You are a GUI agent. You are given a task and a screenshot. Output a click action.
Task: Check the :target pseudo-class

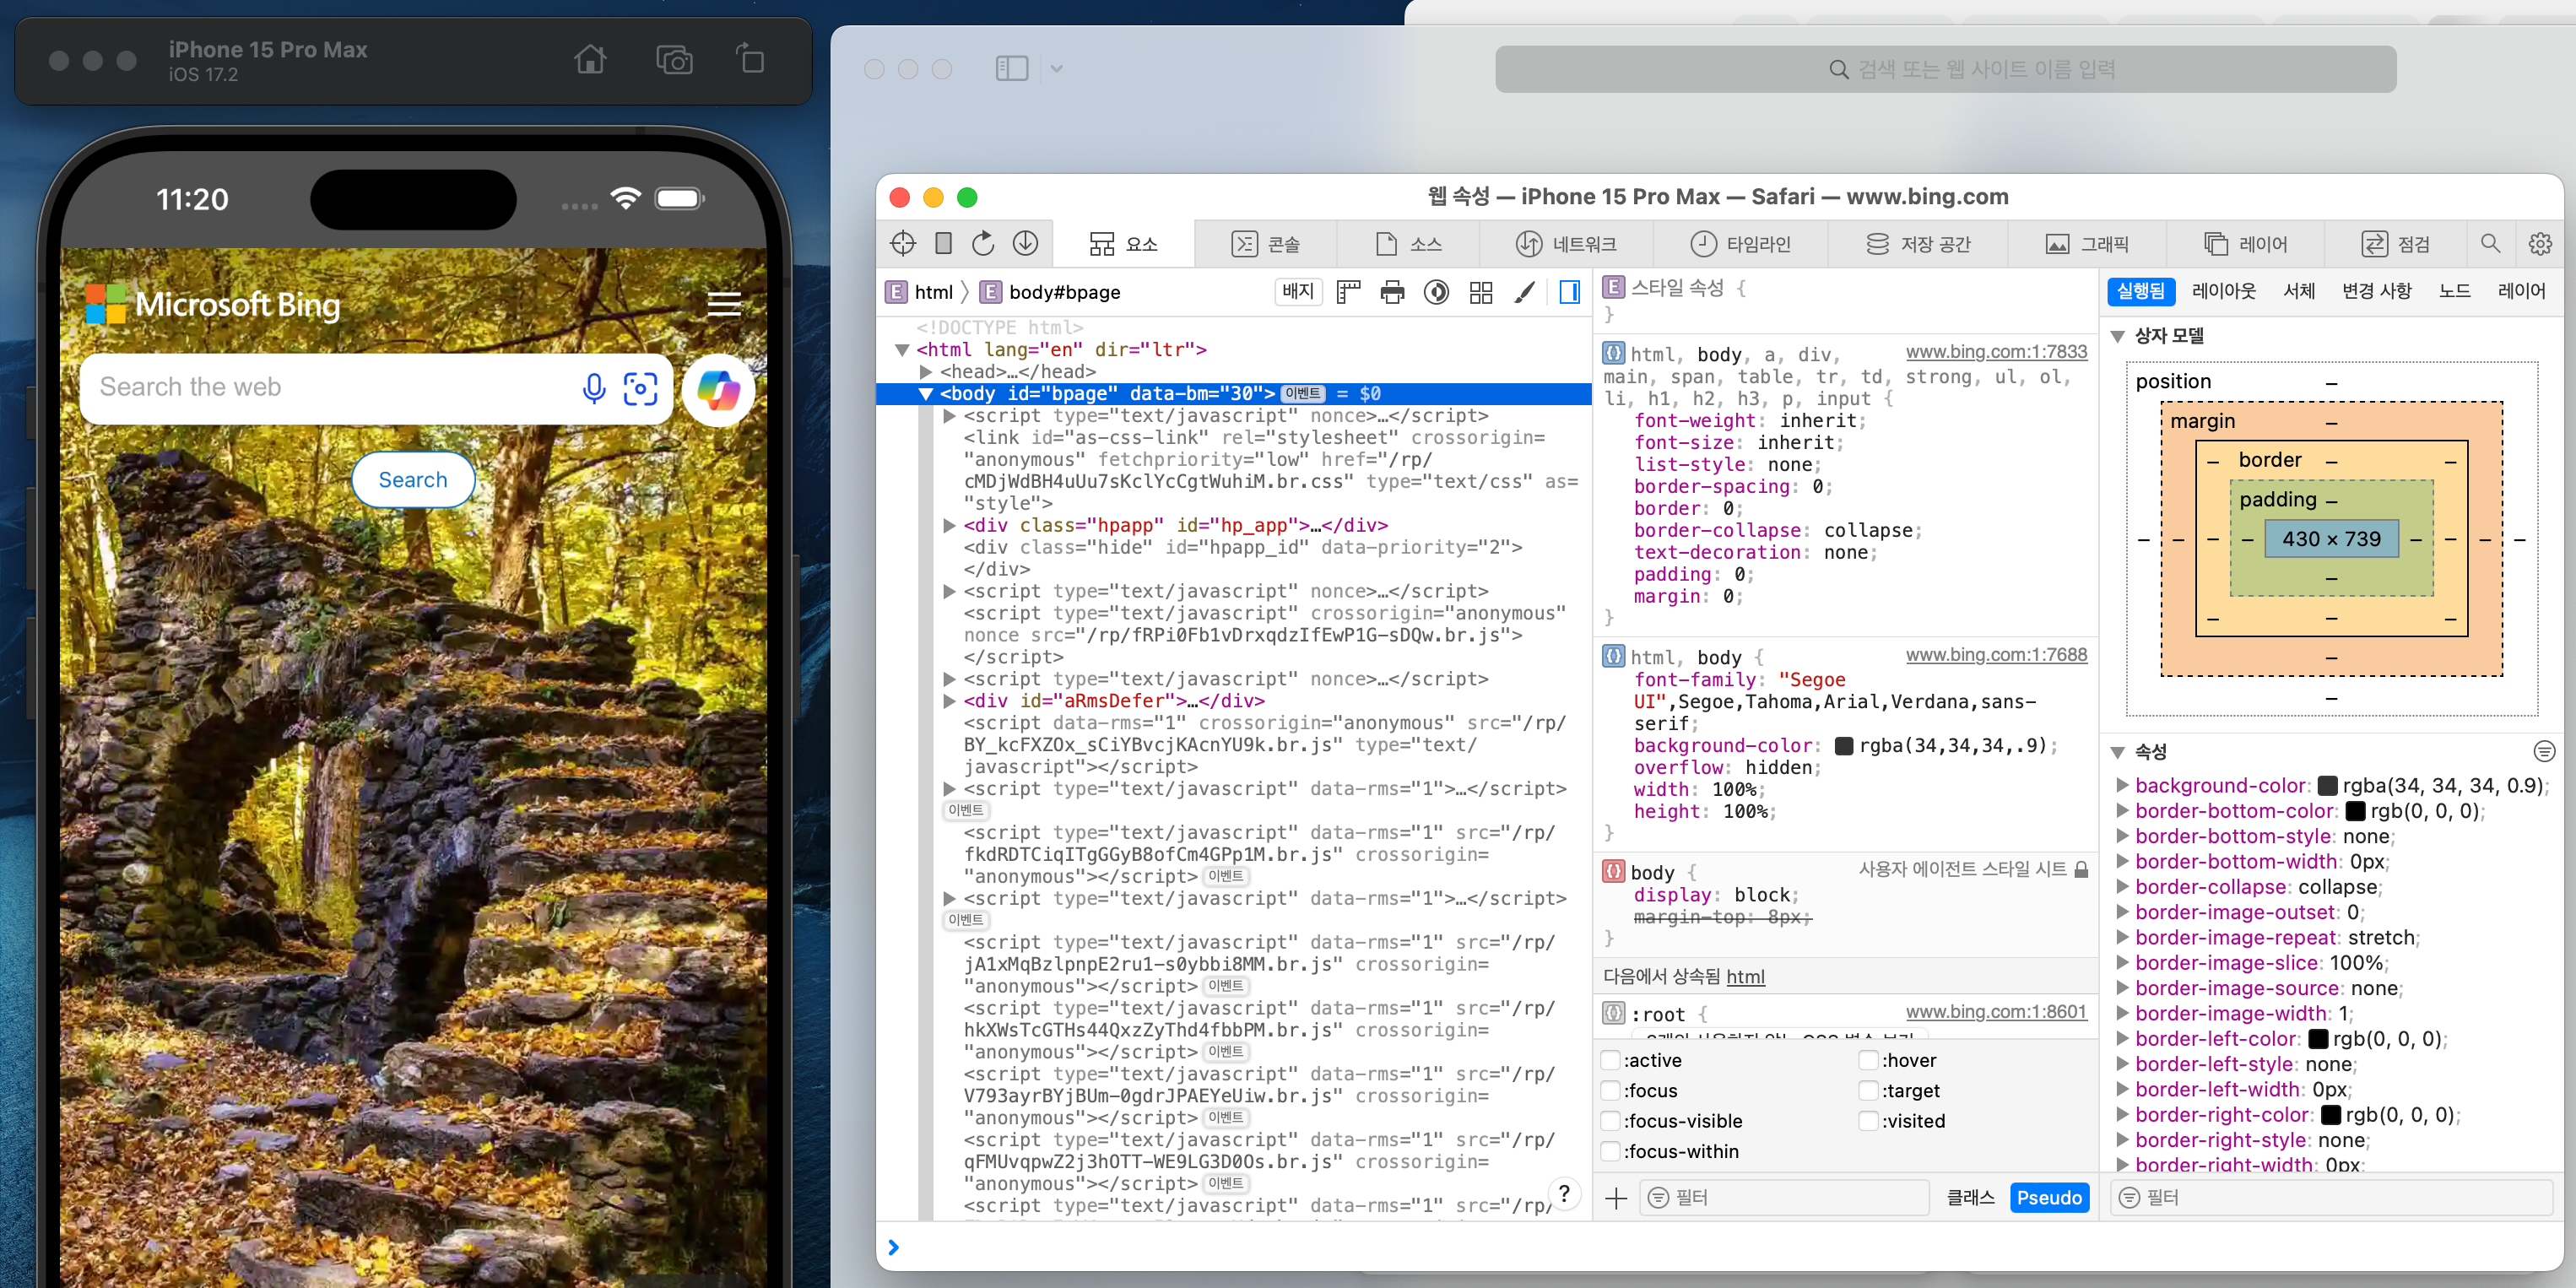[1868, 1090]
